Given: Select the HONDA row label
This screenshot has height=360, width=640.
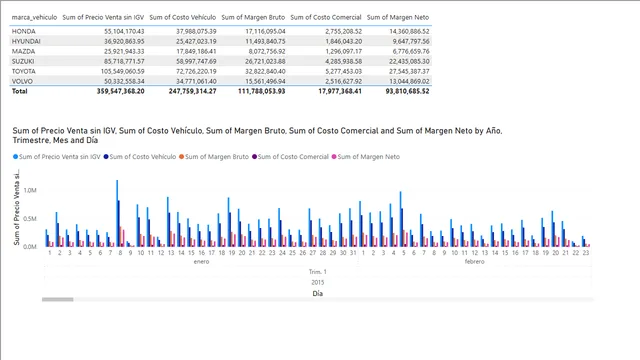Looking at the screenshot, I should tap(24, 31).
